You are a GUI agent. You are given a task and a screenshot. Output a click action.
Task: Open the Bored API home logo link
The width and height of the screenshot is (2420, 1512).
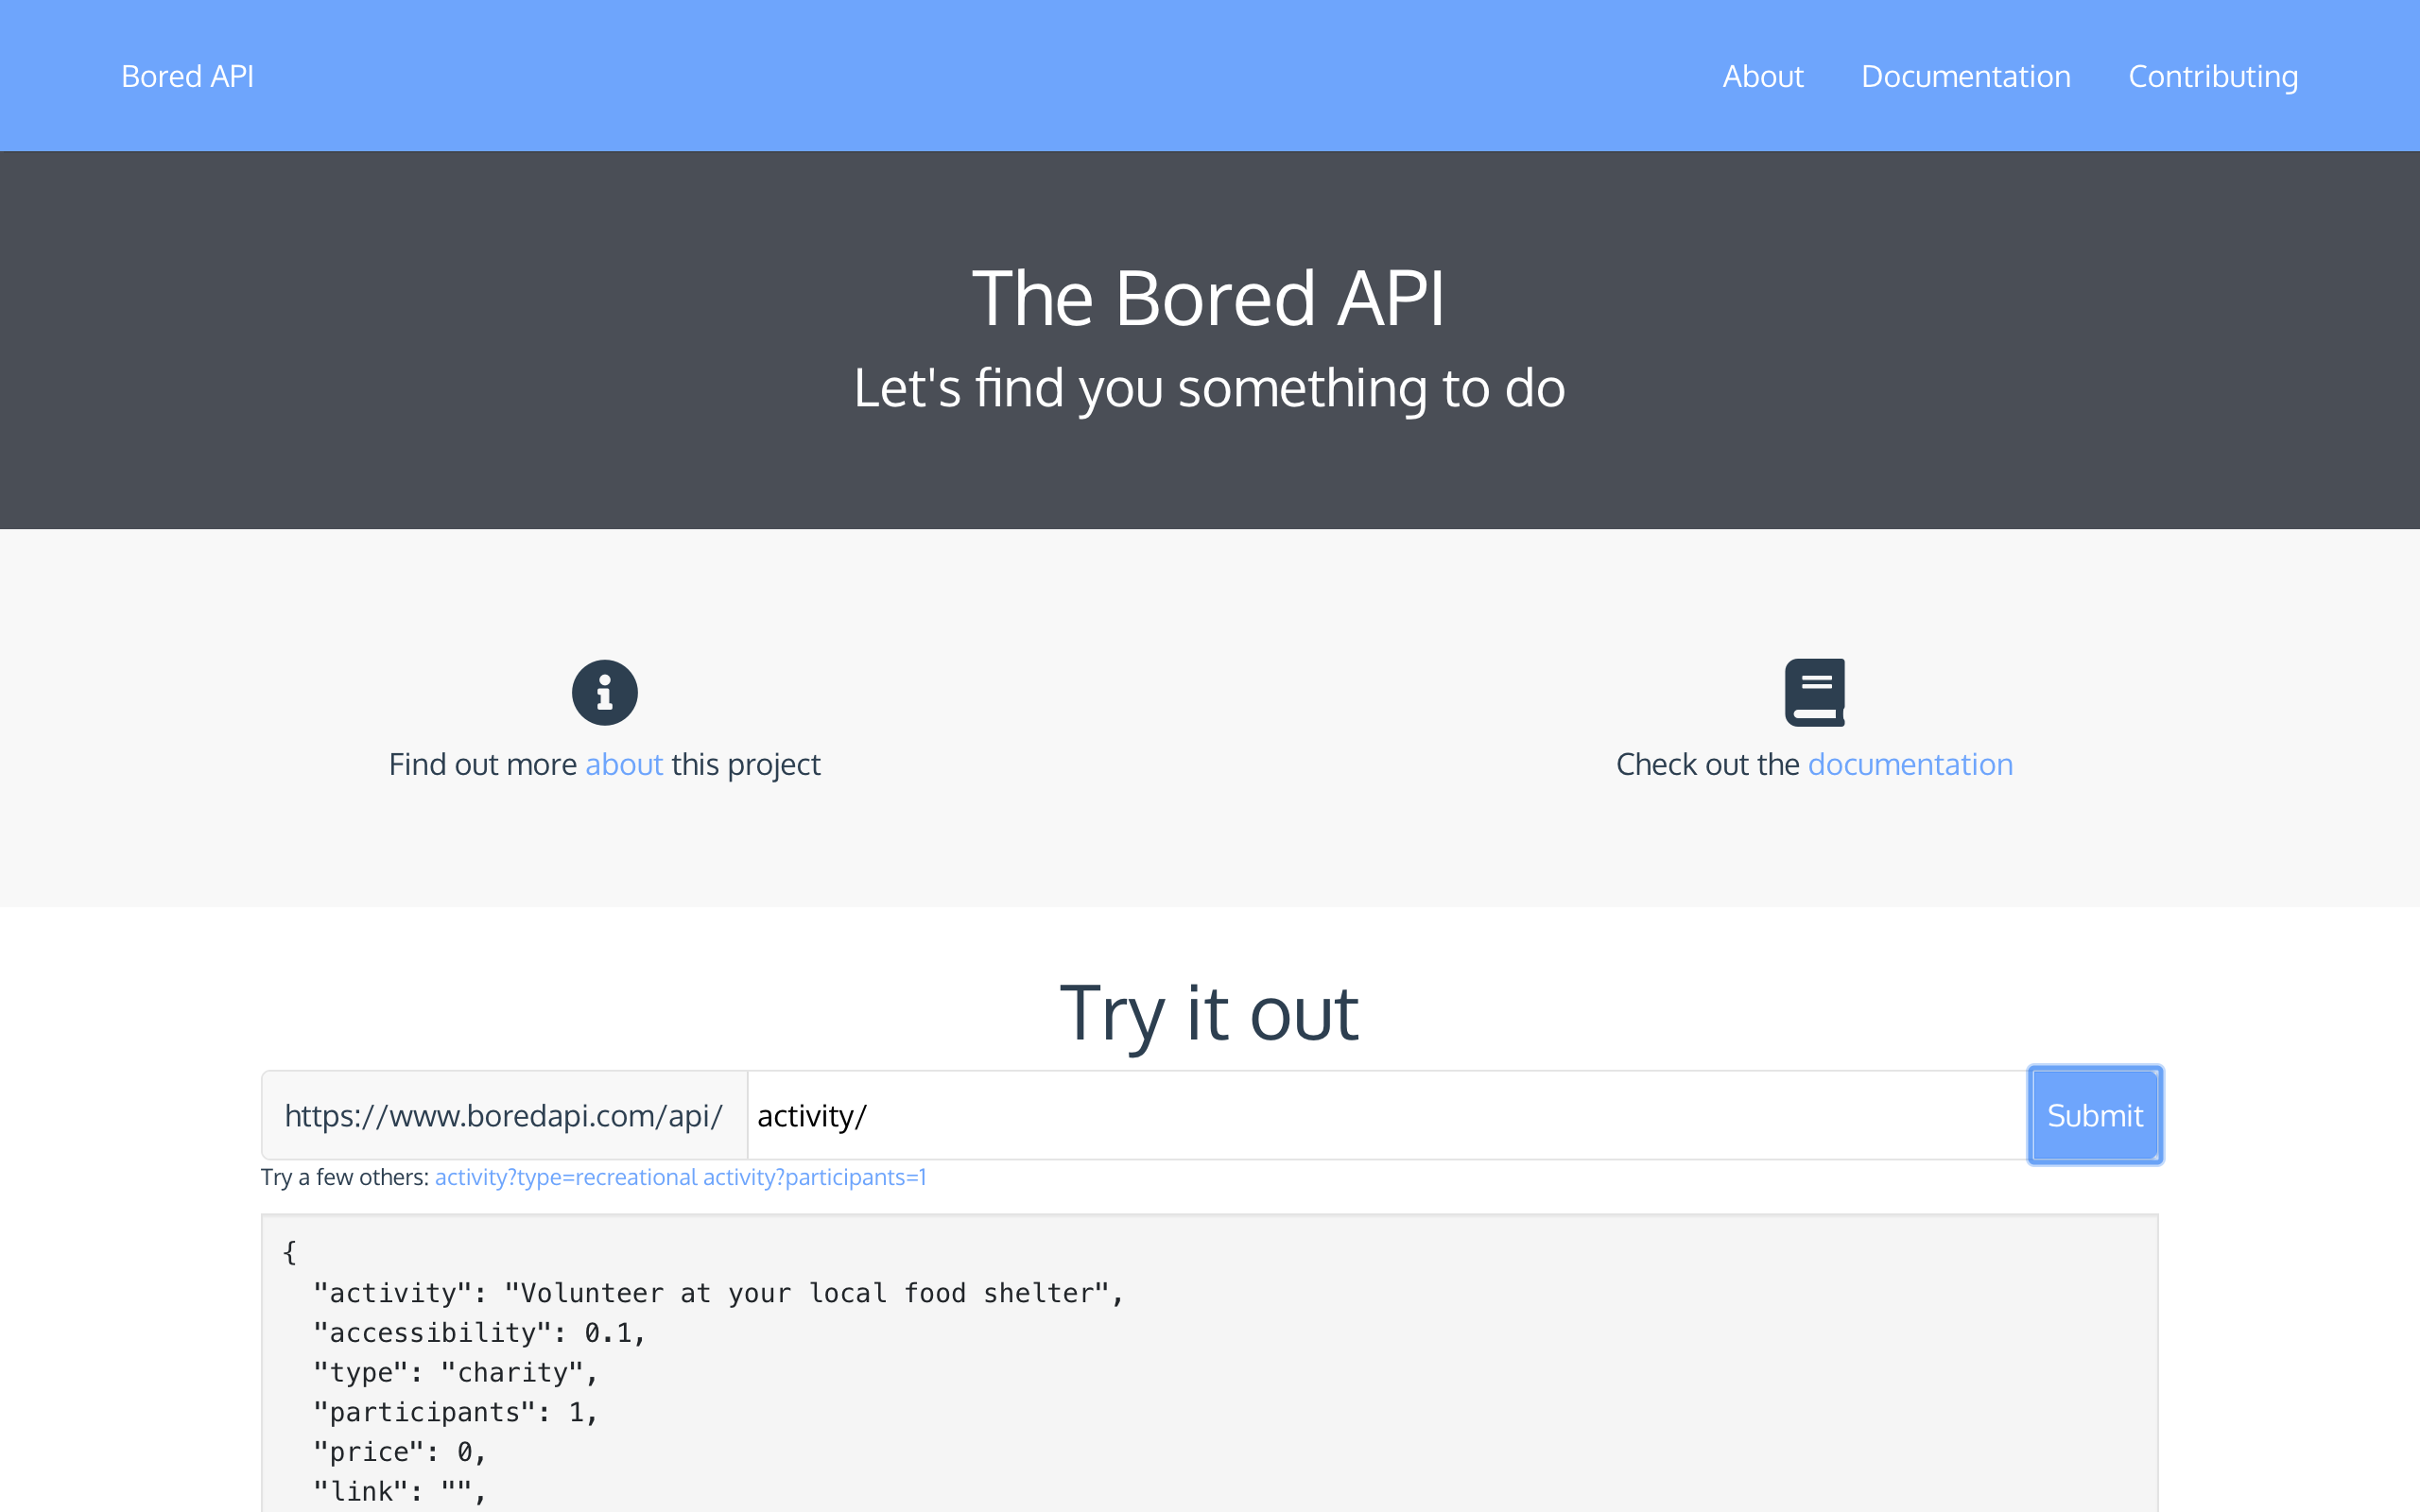pyautogui.click(x=187, y=76)
